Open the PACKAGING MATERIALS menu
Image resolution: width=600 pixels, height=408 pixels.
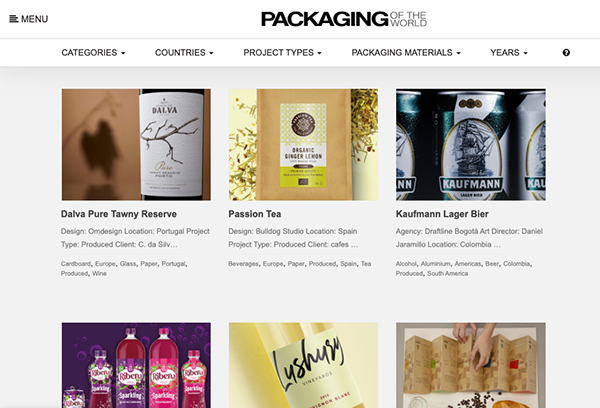click(x=406, y=52)
